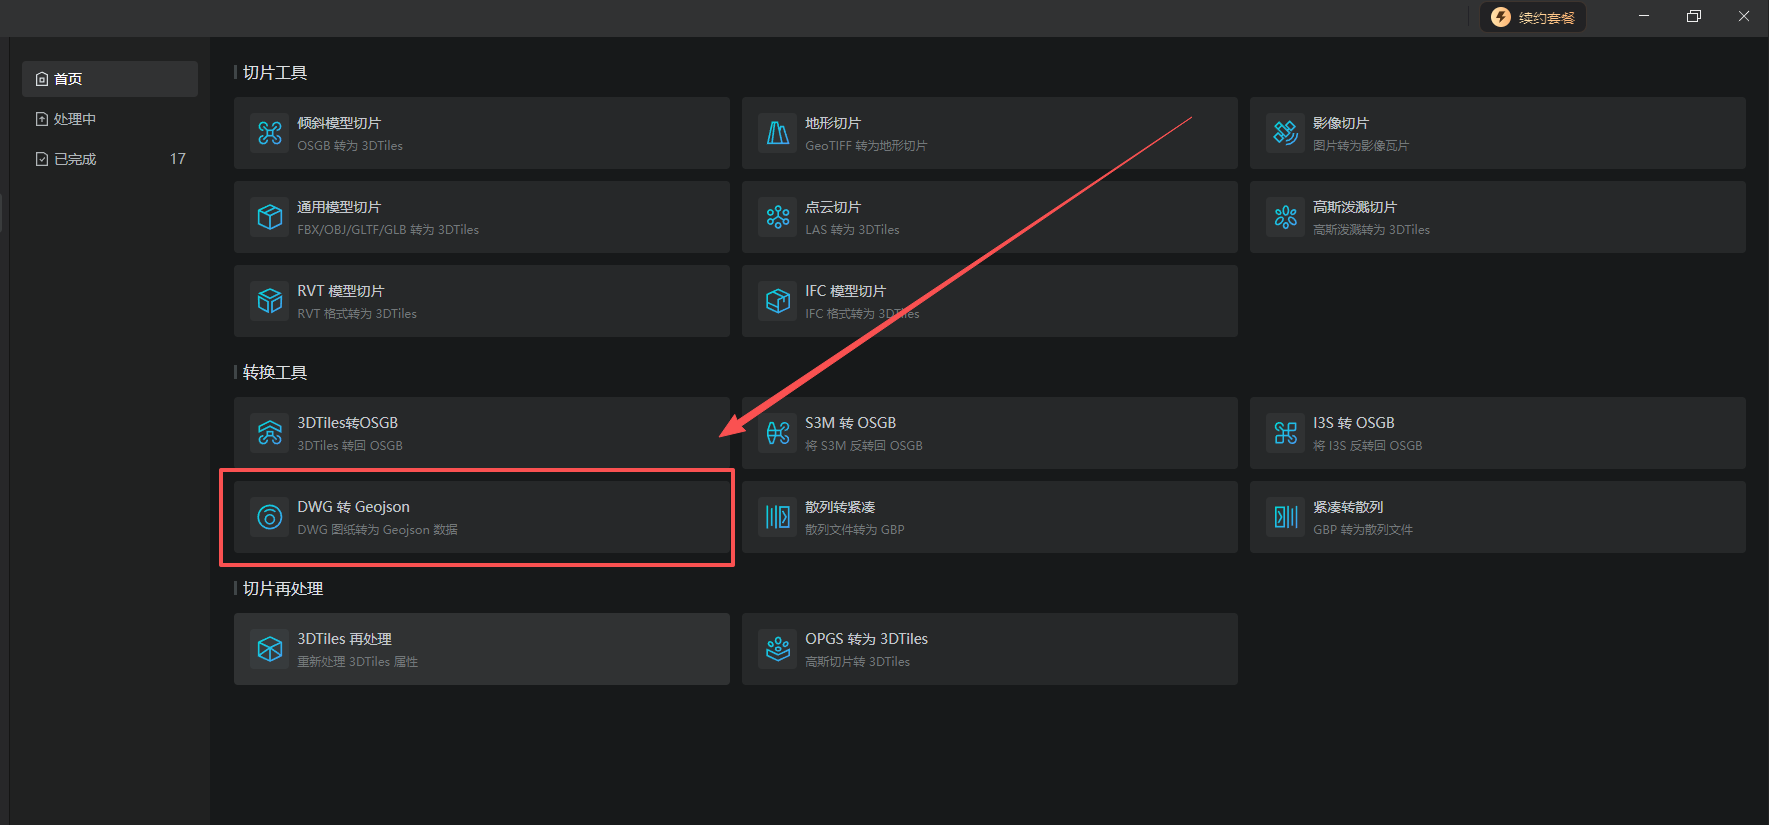
Task: Open the 首页 home tab
Action: [110, 79]
